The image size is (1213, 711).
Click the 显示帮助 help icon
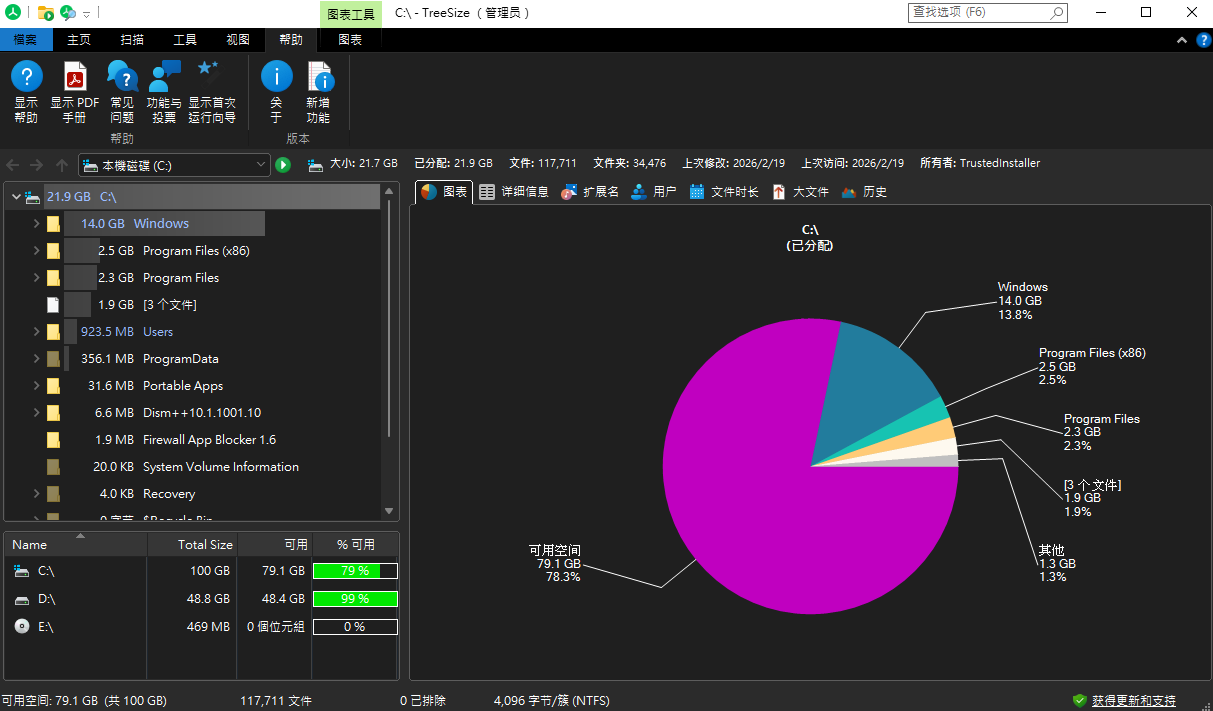(26, 77)
